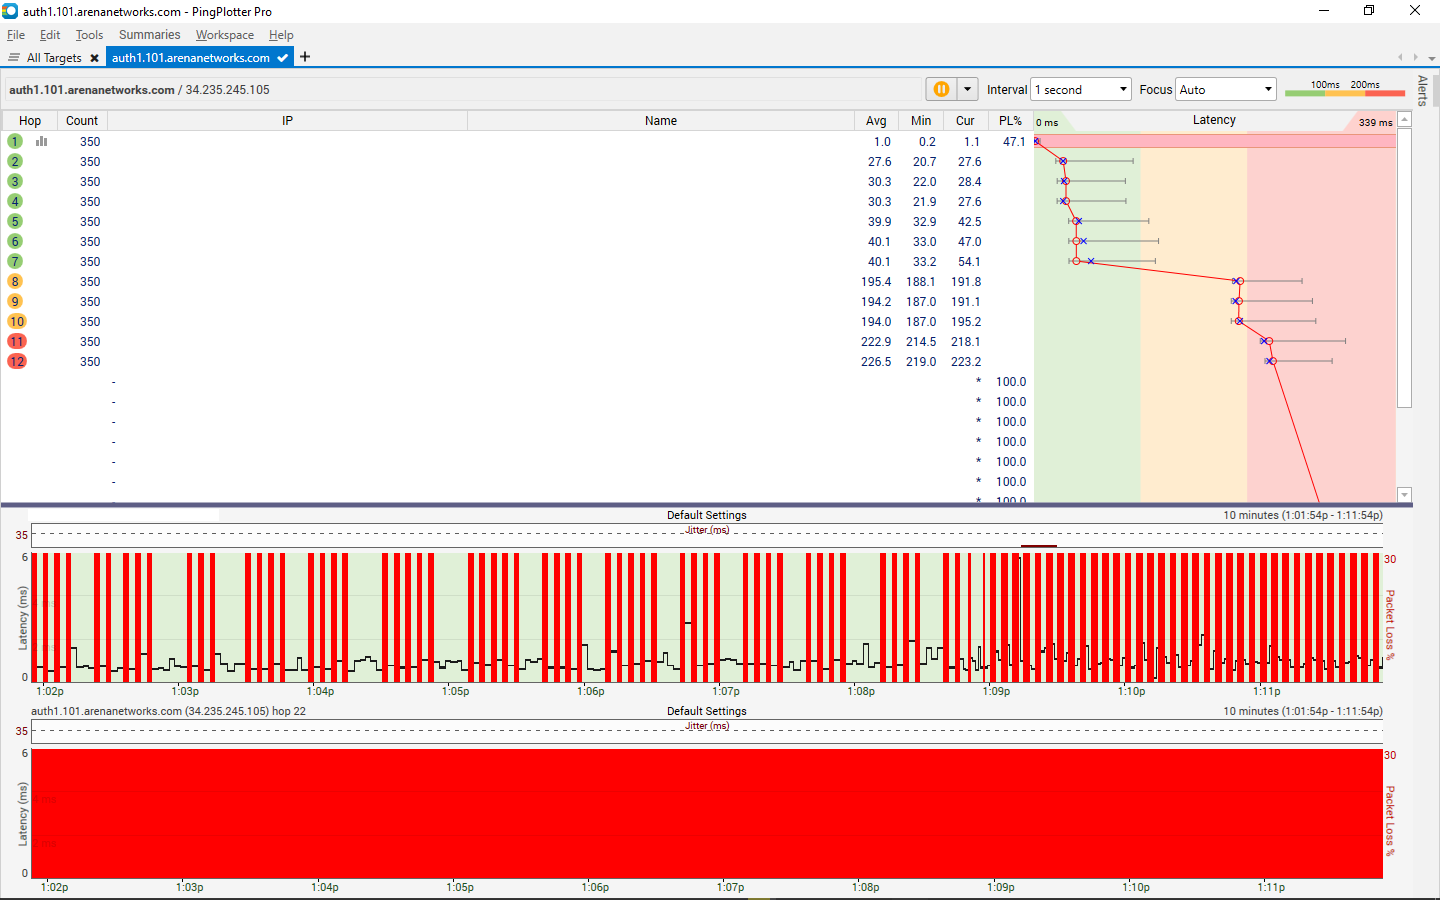Open the Summaries menu
This screenshot has height=900, width=1440.
[149, 35]
